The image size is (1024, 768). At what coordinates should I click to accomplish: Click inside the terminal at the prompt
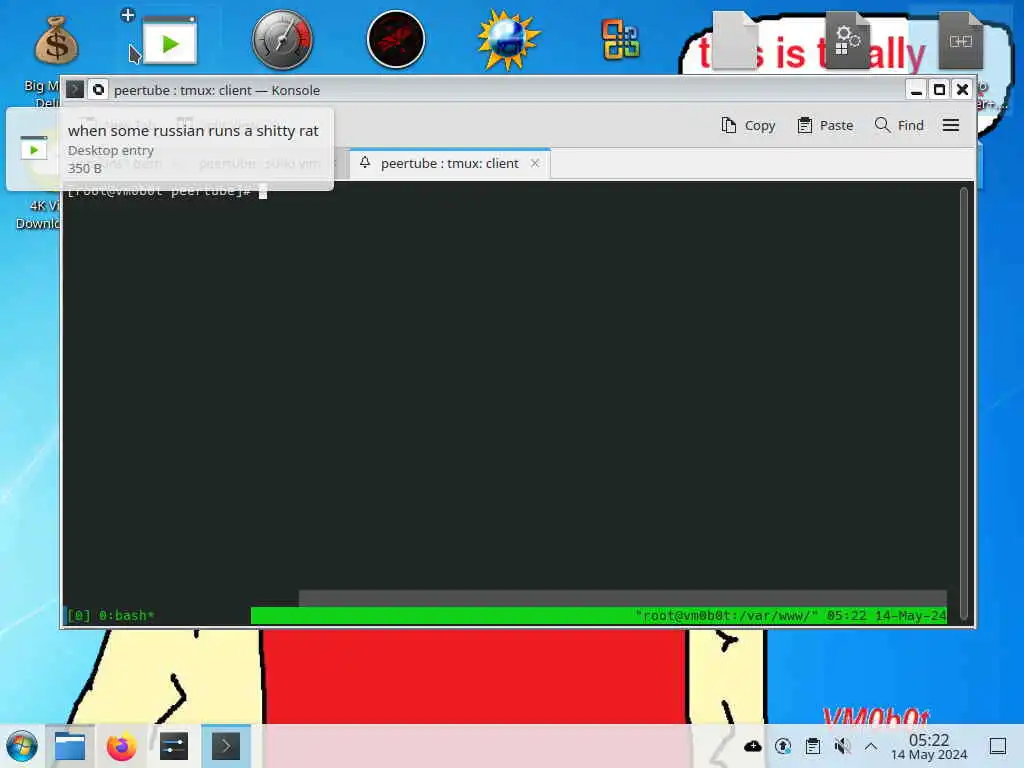[x=263, y=191]
